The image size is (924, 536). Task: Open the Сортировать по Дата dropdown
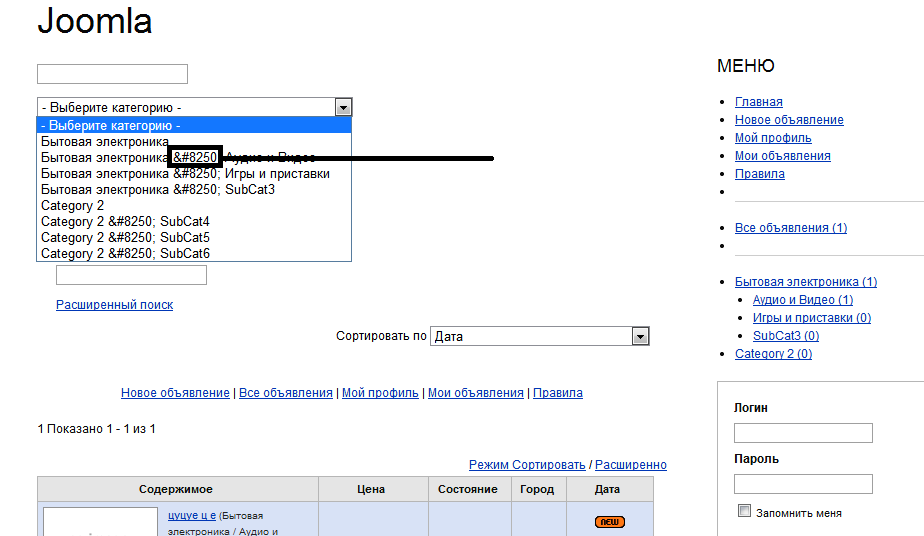coord(539,336)
